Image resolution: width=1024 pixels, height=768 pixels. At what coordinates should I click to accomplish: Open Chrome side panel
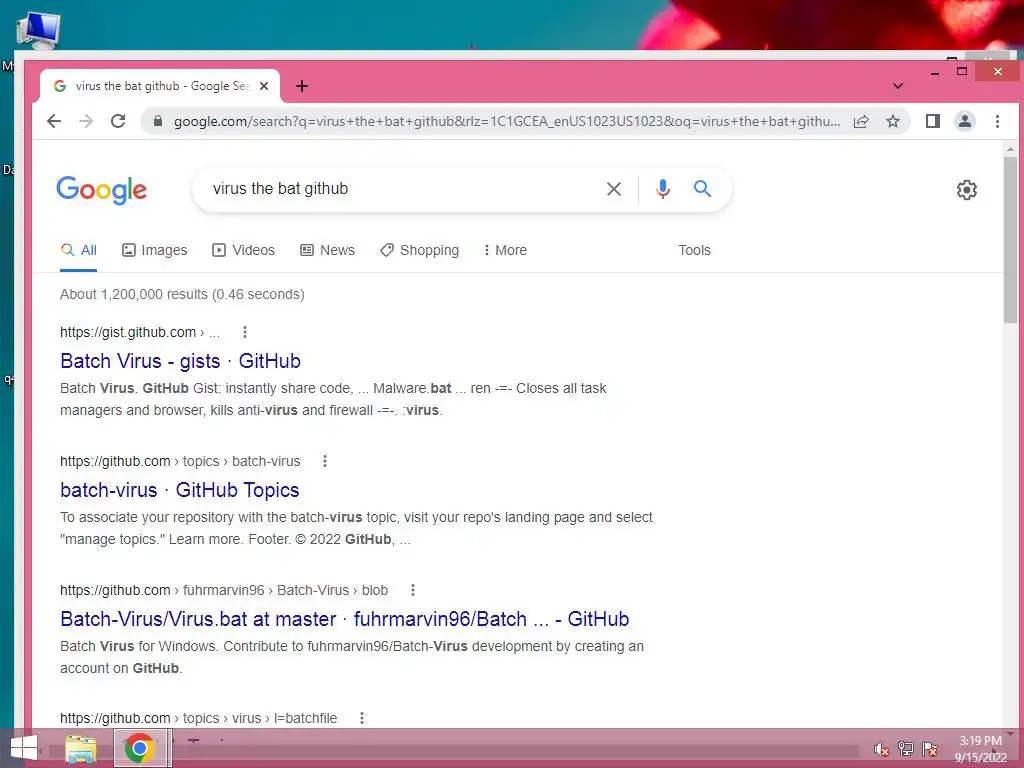click(x=933, y=121)
